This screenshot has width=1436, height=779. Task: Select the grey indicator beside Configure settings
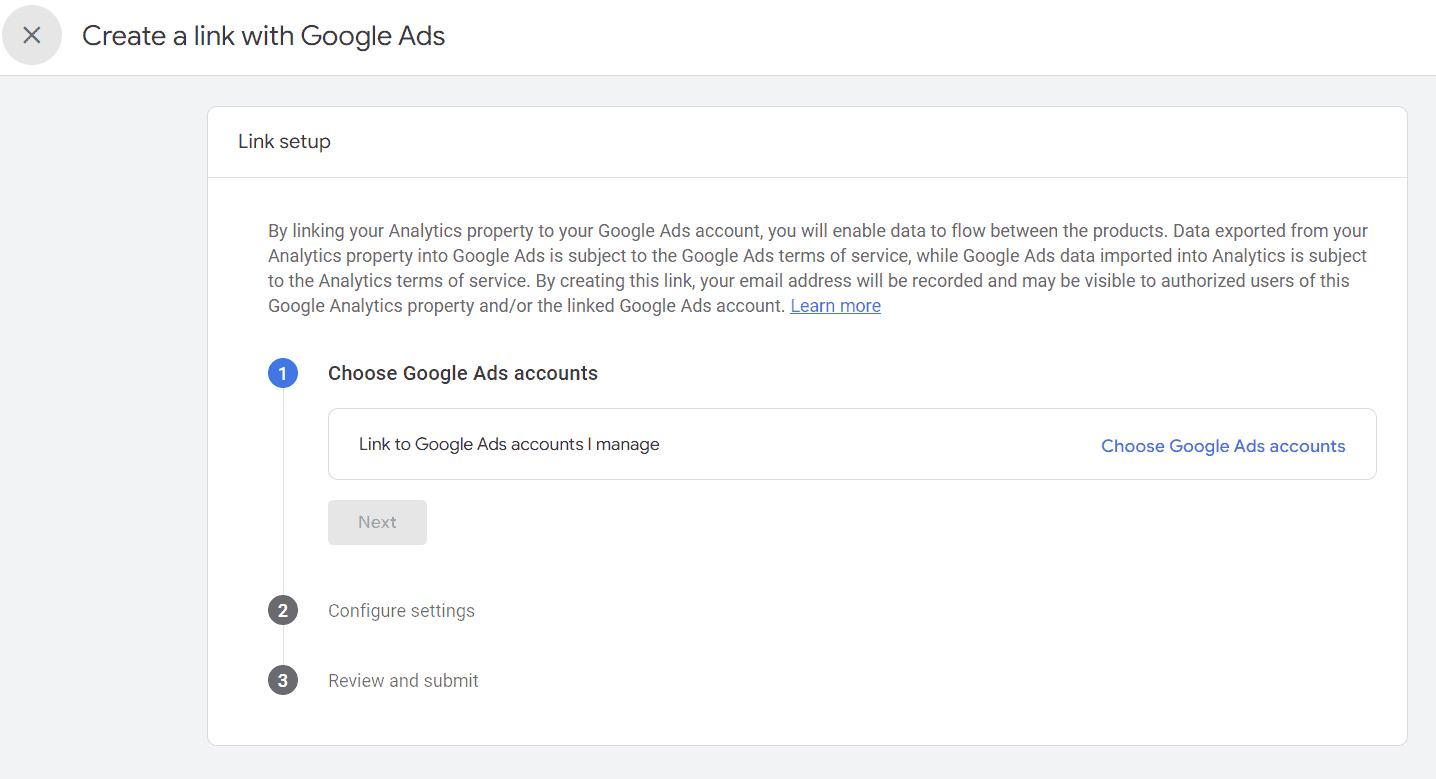(283, 610)
